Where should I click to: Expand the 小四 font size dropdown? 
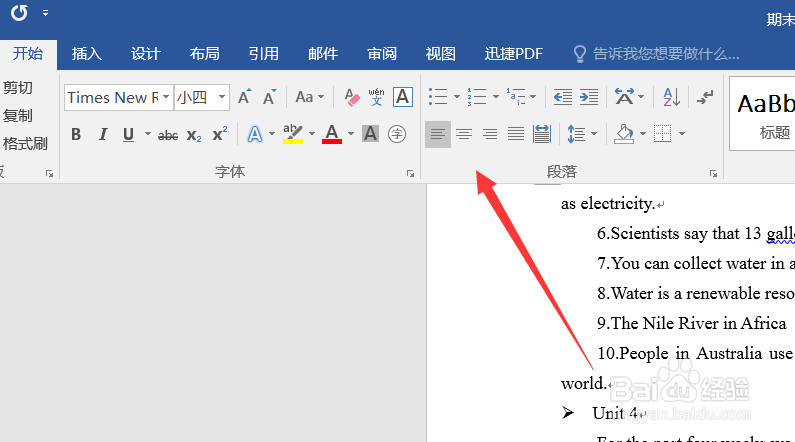(x=222, y=97)
